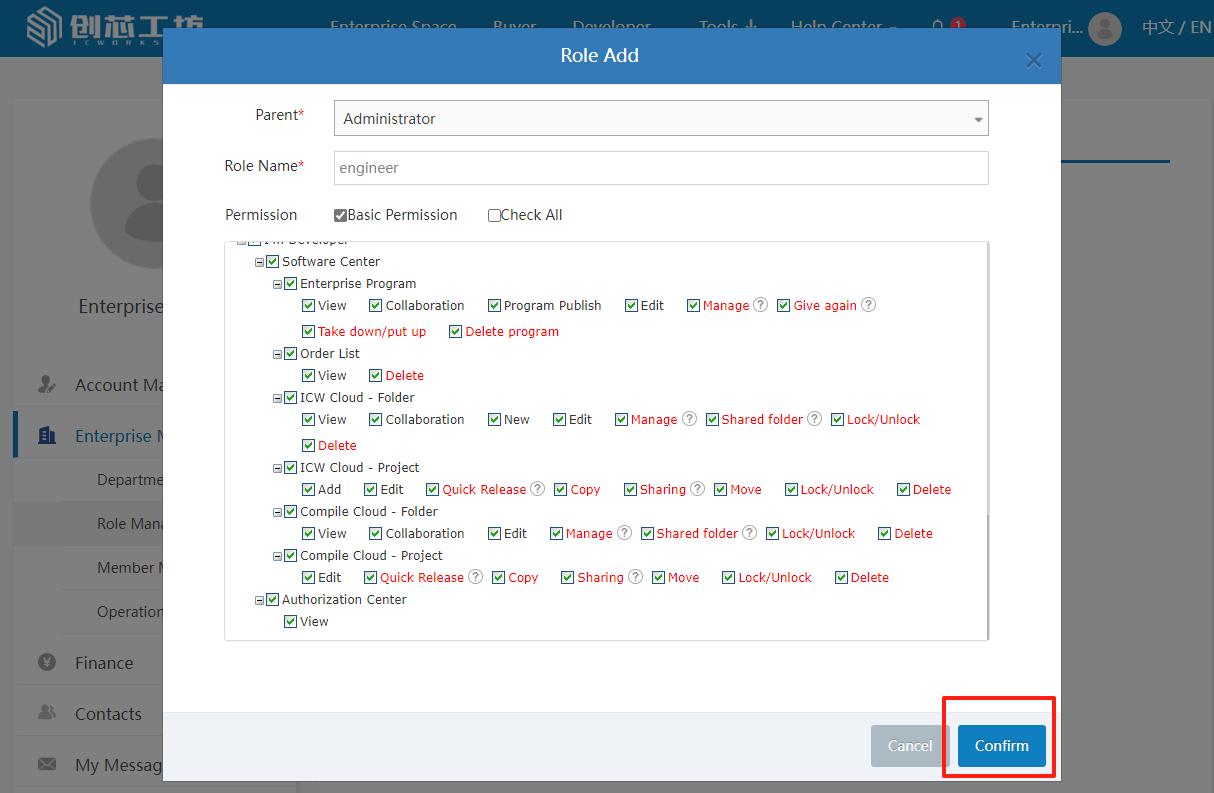This screenshot has width=1214, height=793.
Task: Collapse the Software Center tree node
Action: coord(260,262)
